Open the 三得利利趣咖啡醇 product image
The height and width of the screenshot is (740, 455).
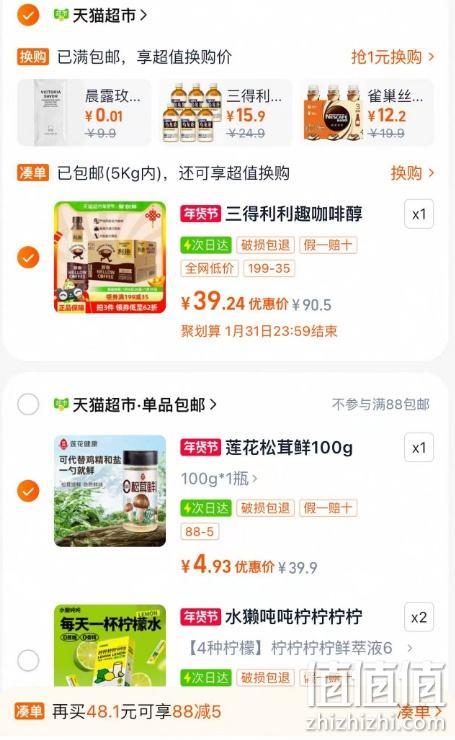pyautogui.click(x=110, y=257)
